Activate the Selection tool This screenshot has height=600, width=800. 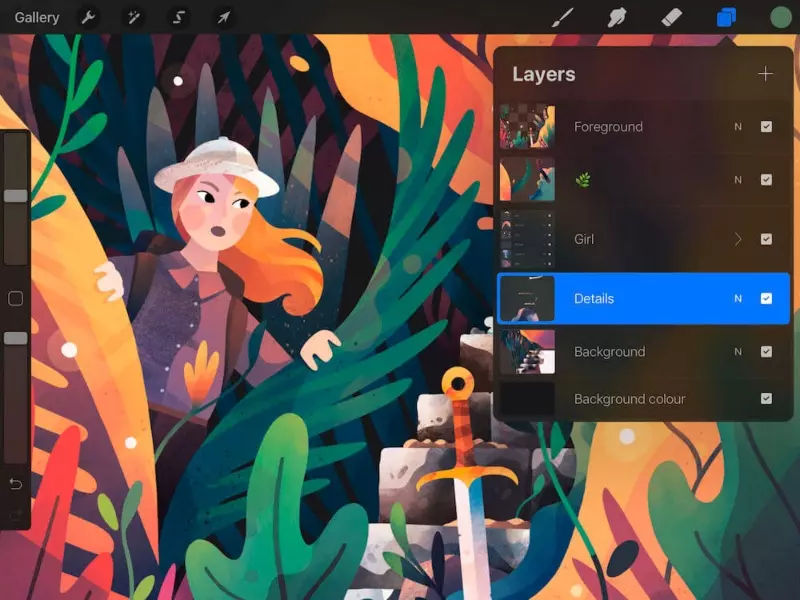coord(179,17)
